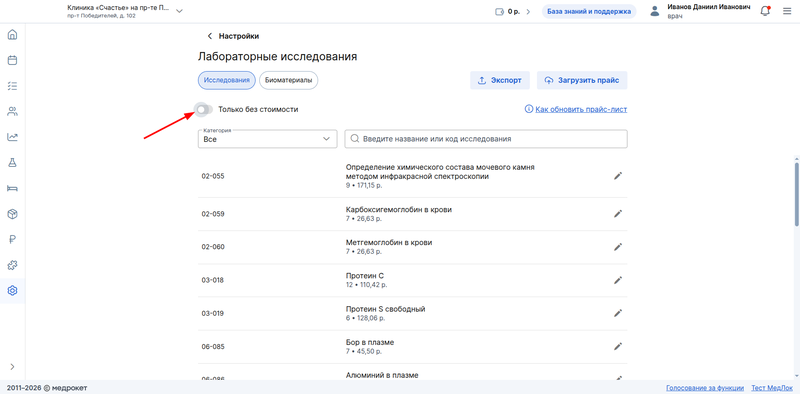This screenshot has height=394, width=800.
Task: Edit Карбоксигемоглобин в крови pencil icon
Action: pyautogui.click(x=618, y=214)
